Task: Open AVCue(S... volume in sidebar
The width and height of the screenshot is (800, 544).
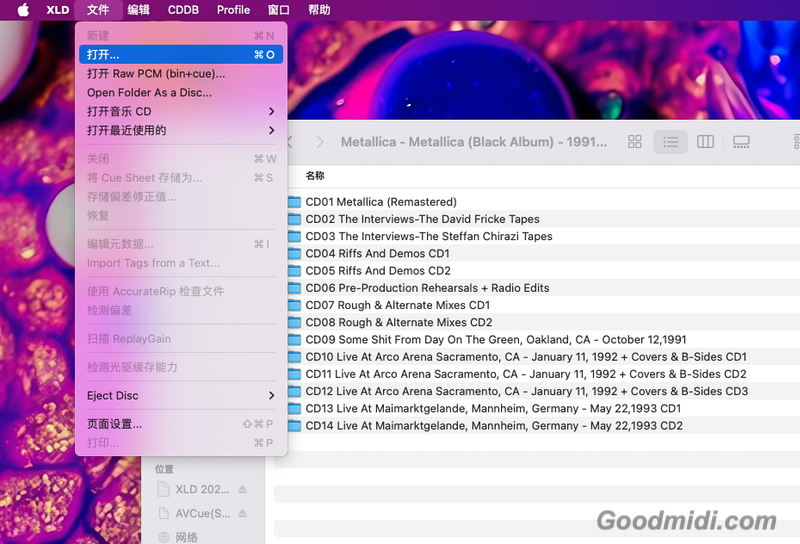Action: 203,513
